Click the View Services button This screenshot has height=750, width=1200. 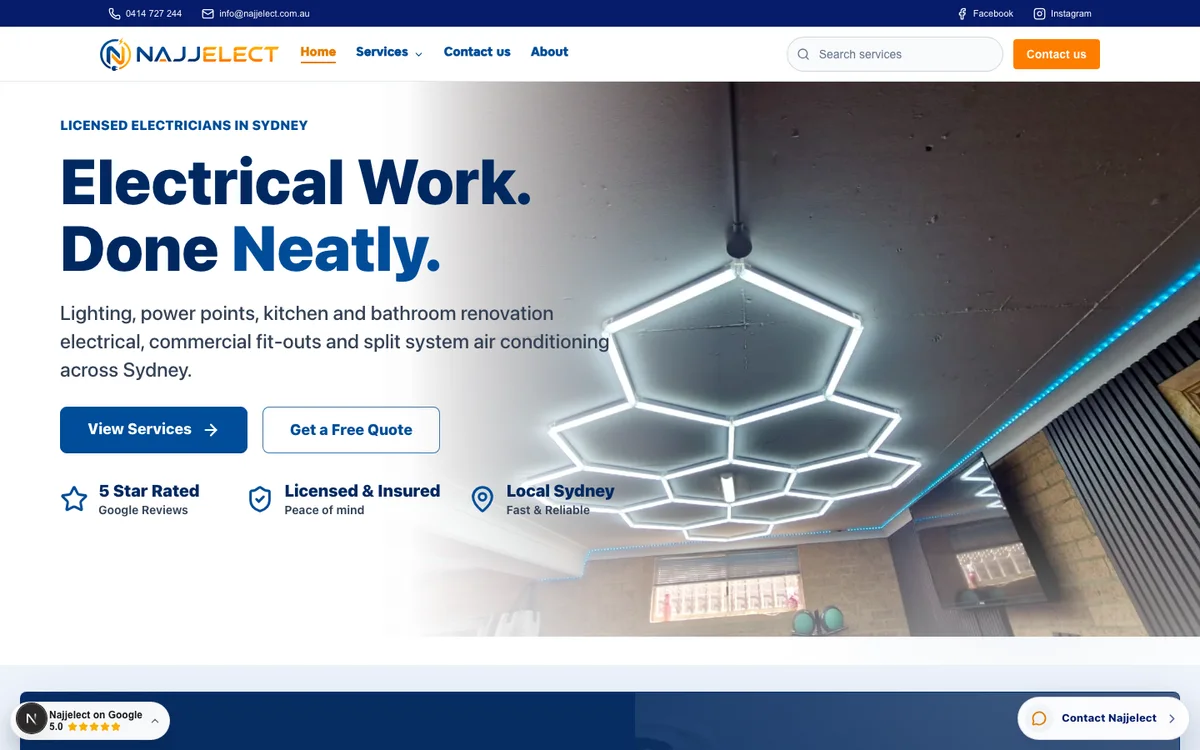coord(154,430)
